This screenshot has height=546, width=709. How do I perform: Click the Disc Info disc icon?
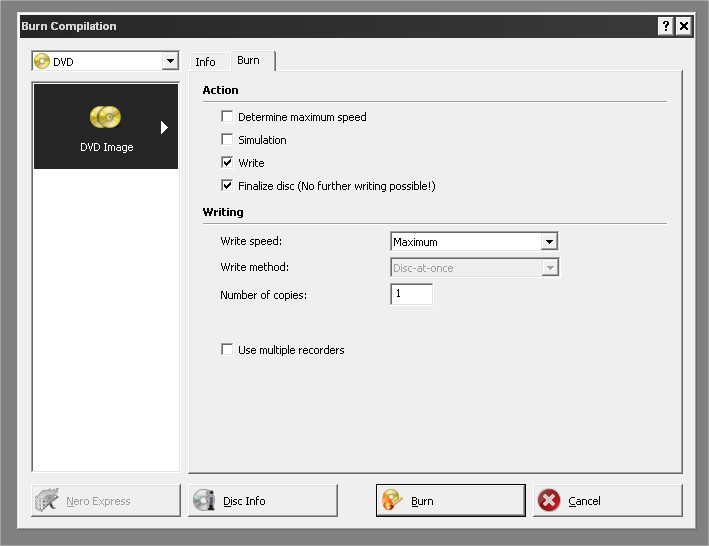click(x=204, y=500)
